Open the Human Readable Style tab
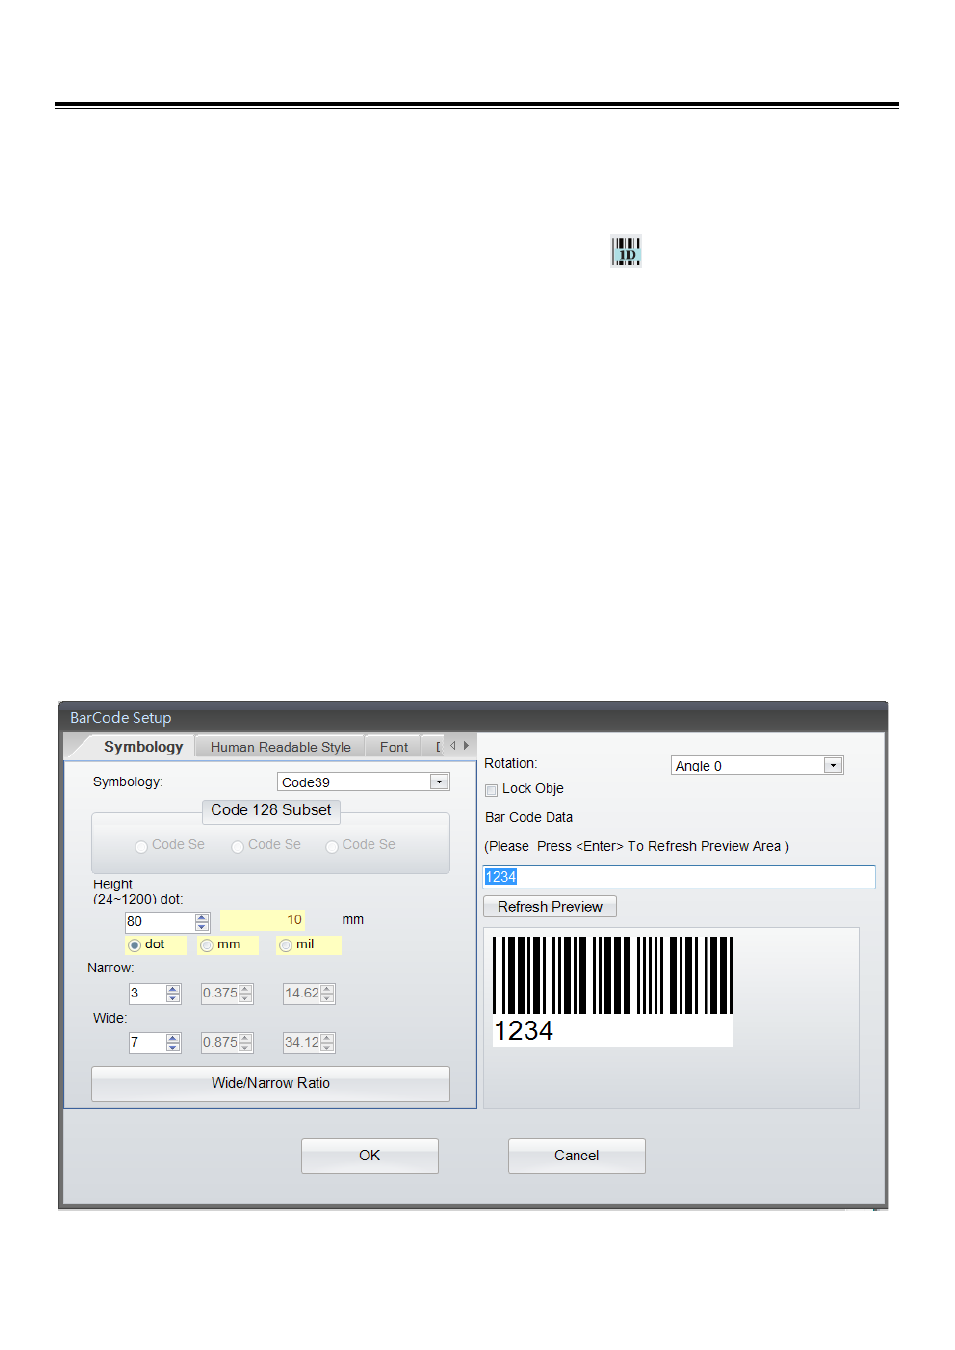The image size is (955, 1350). tap(280, 747)
